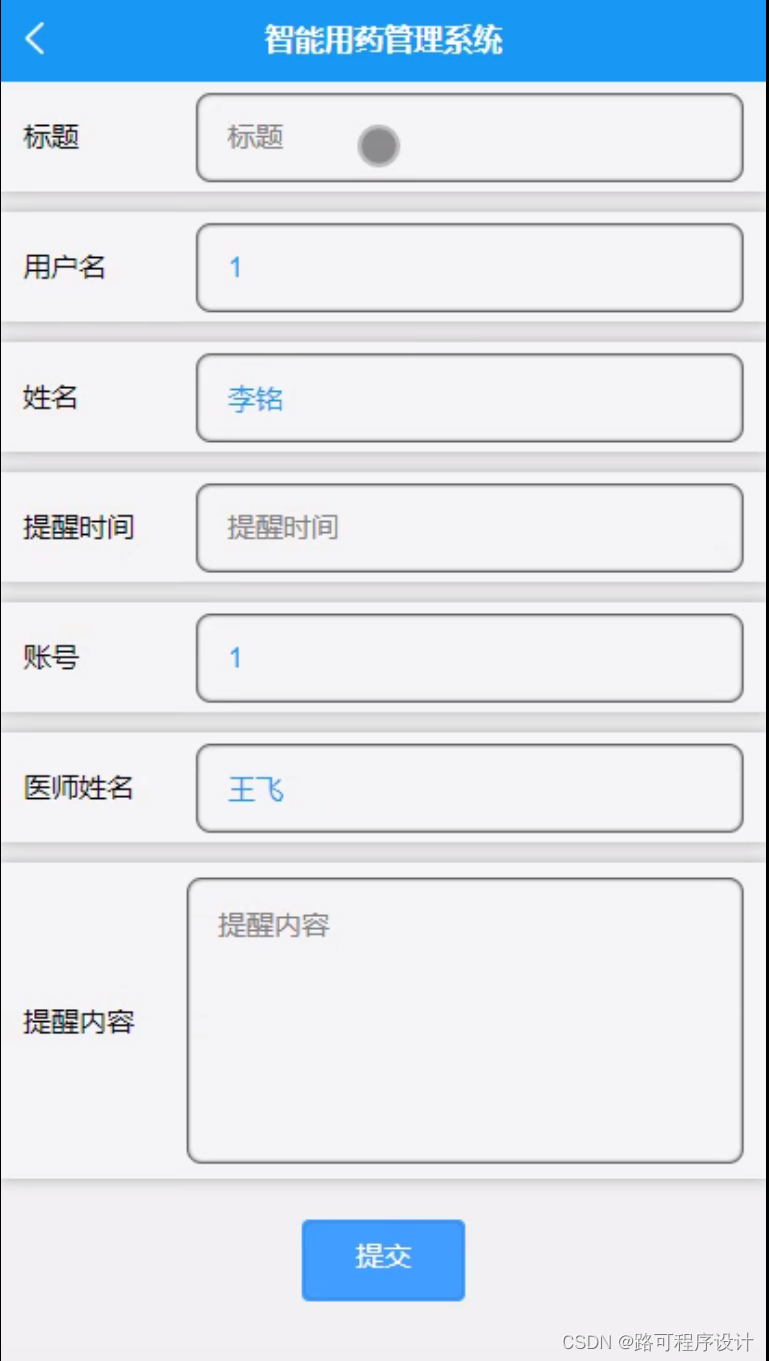769x1361 pixels.
Task: Tap the 姓名 label on the left
Action: [x=48, y=397]
